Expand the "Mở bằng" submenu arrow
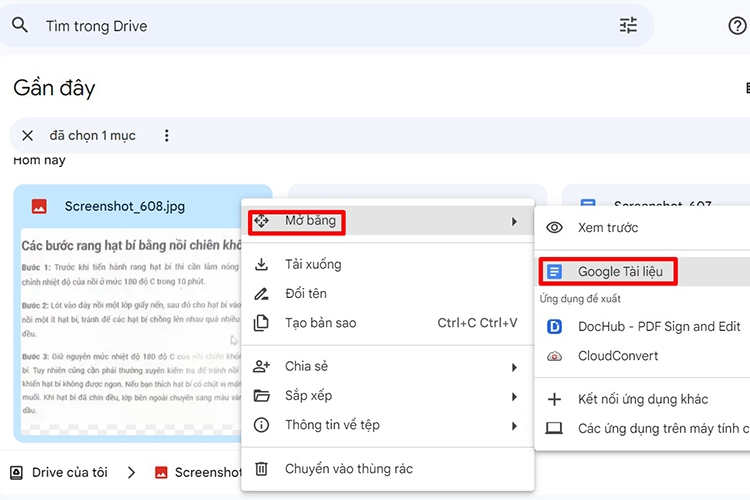 (x=514, y=222)
